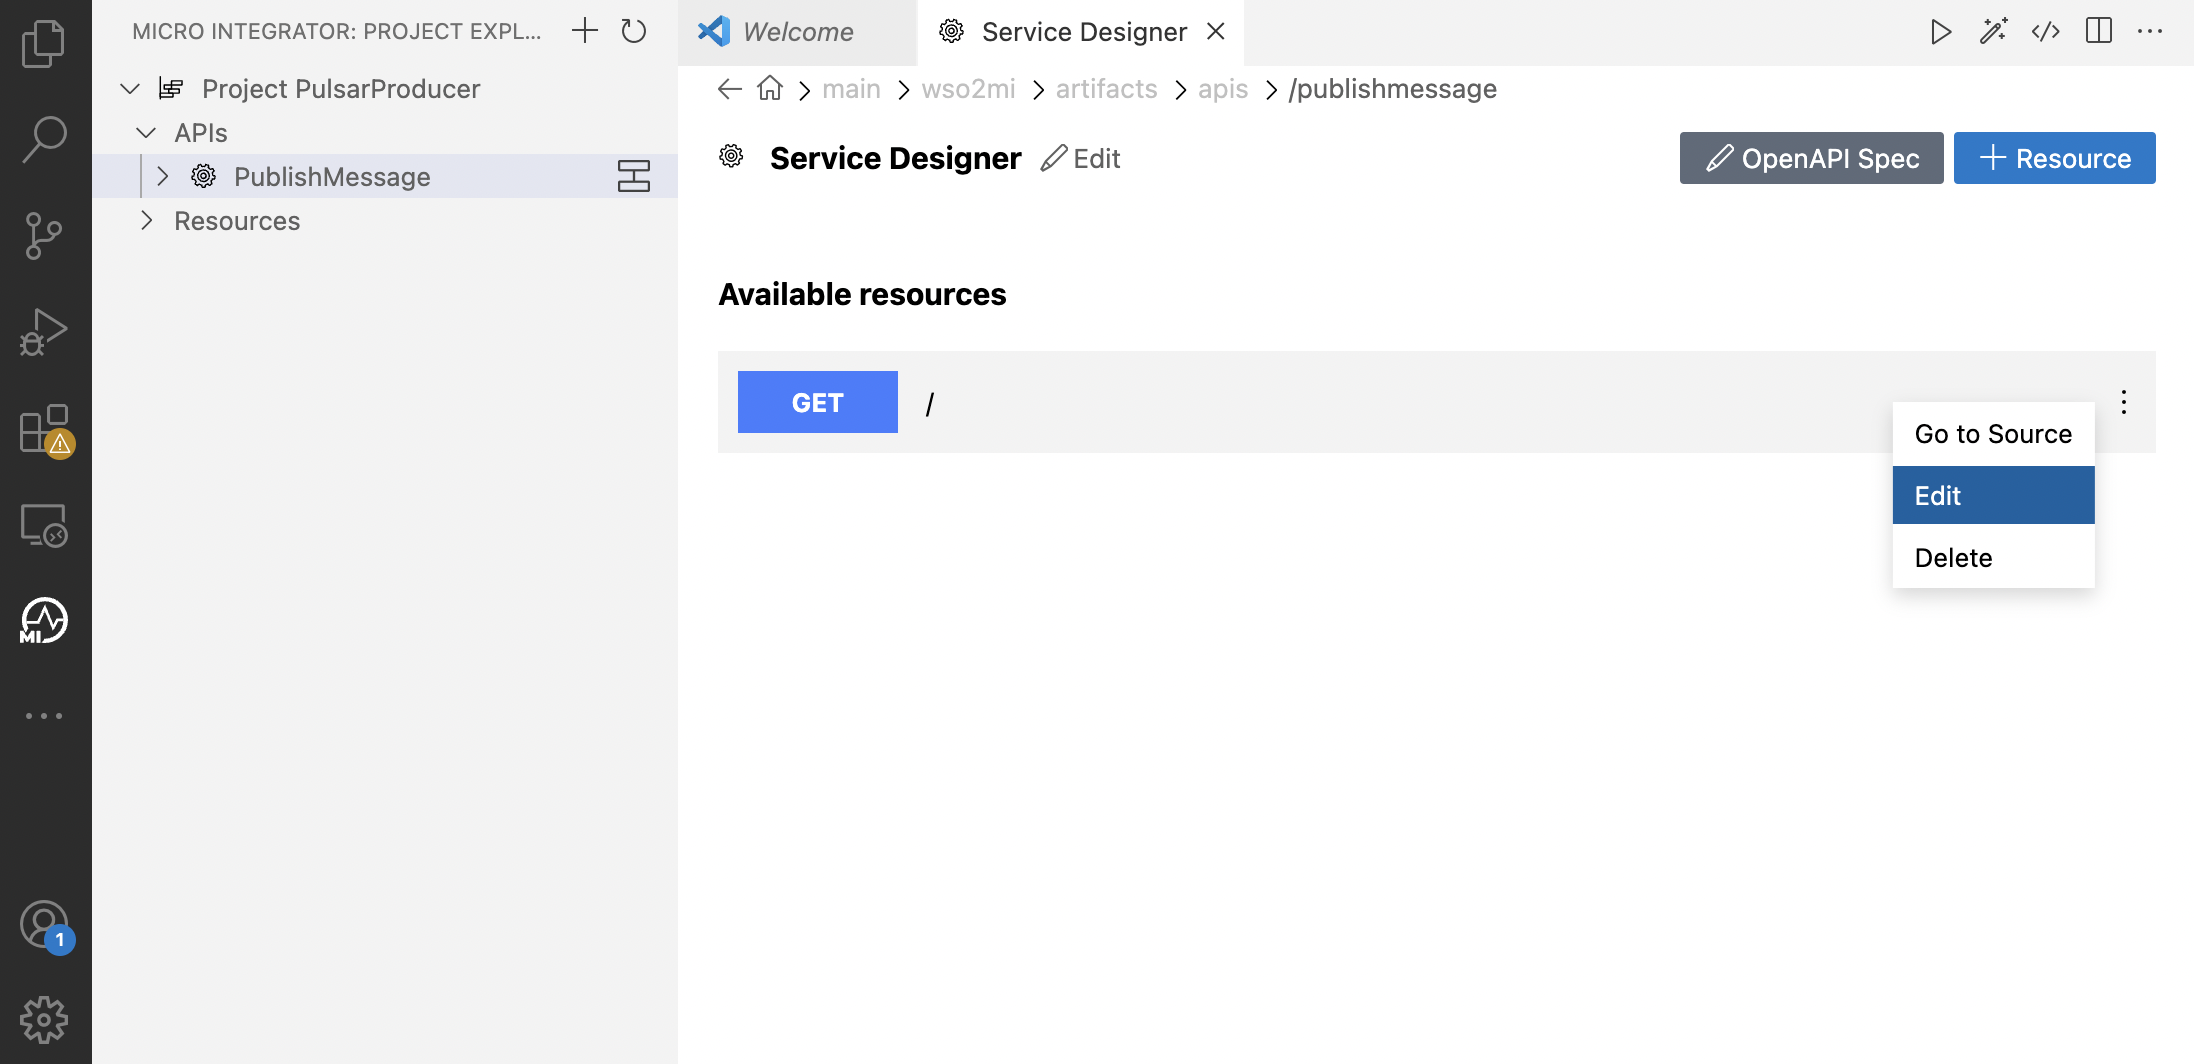Choose Go to Source from context menu

click(1993, 434)
